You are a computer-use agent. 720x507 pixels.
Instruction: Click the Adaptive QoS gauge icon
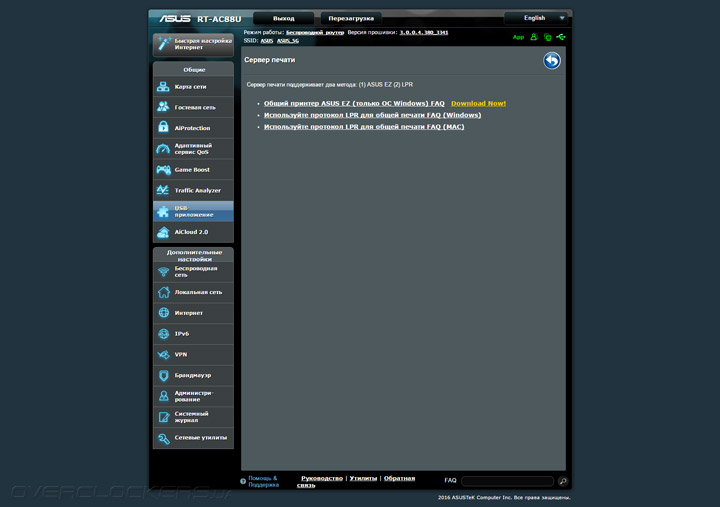163,149
